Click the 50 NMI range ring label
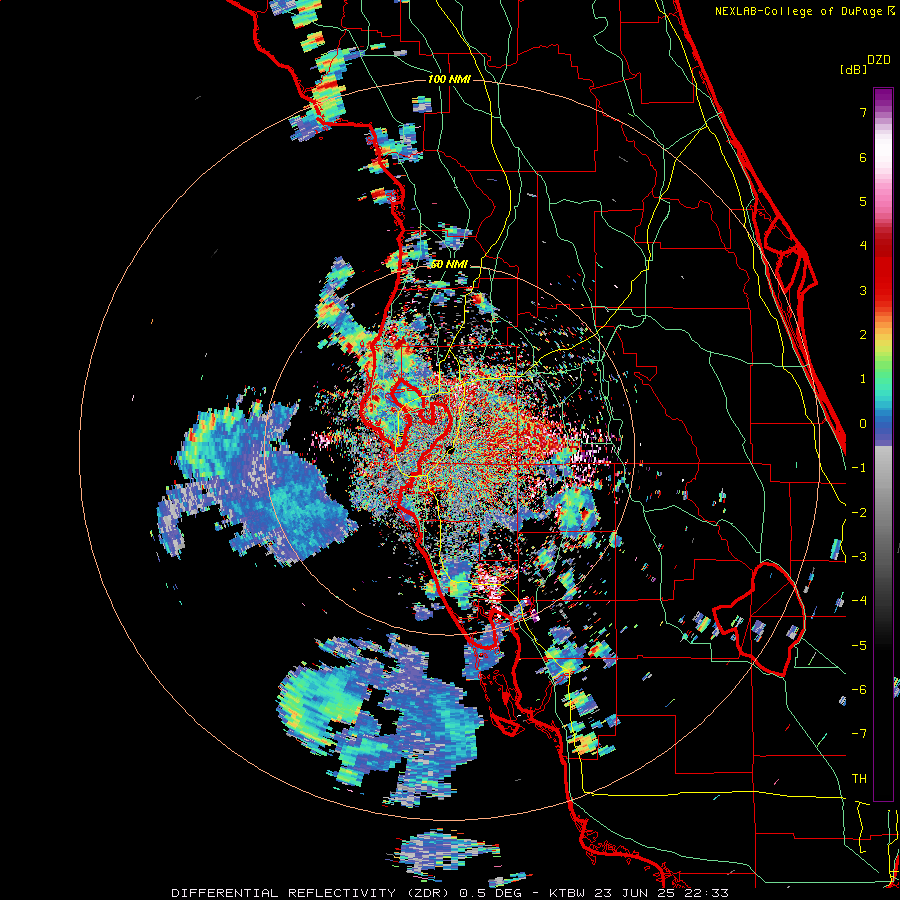Screen dimensions: 900x900 pos(449,264)
